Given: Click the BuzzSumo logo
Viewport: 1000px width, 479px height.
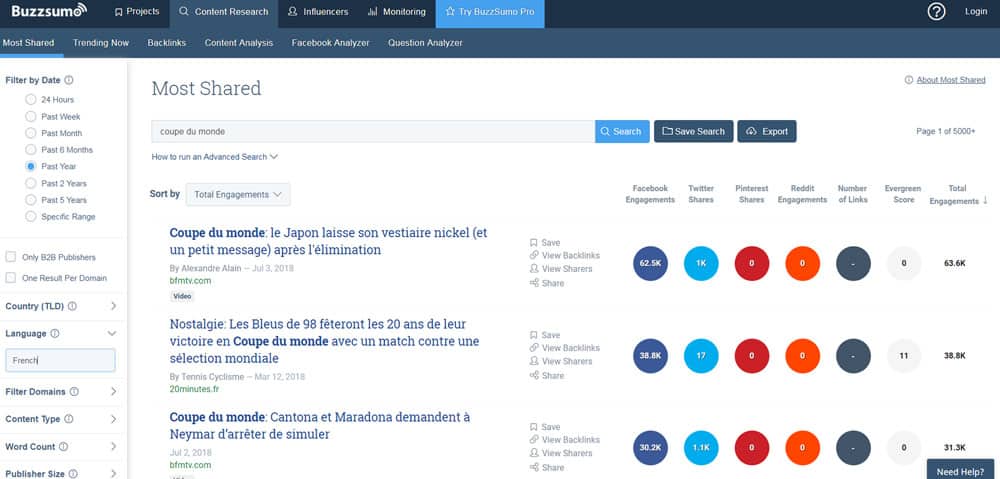Looking at the screenshot, I should 48,11.
